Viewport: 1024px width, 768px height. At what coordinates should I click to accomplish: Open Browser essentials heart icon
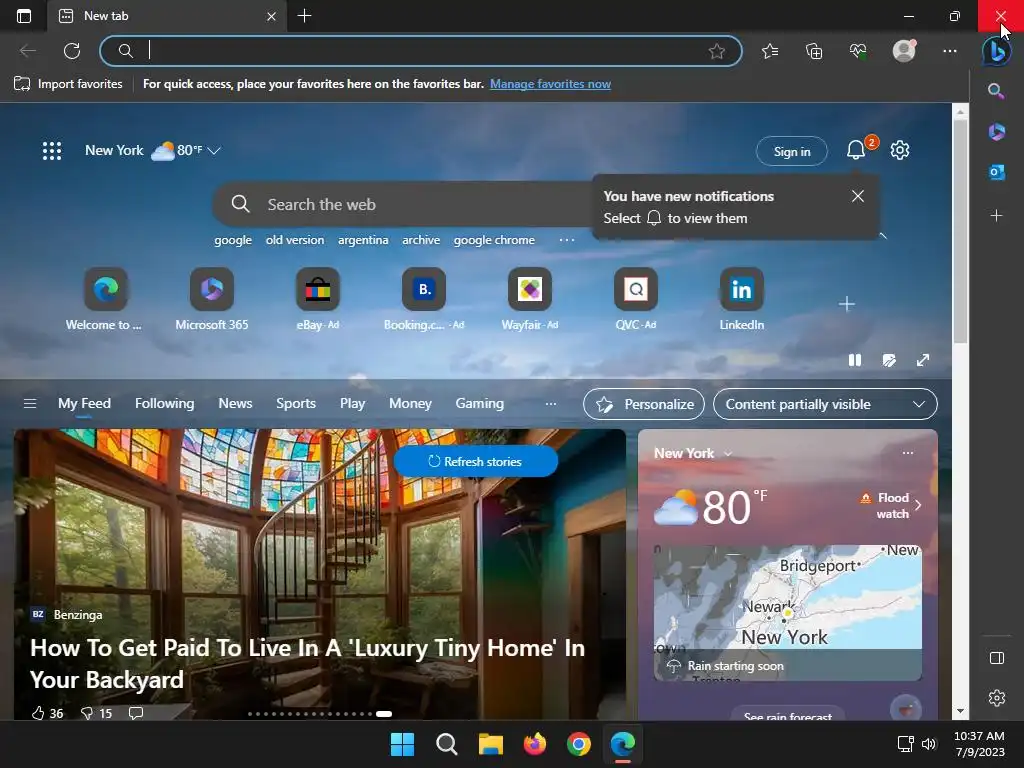point(858,51)
